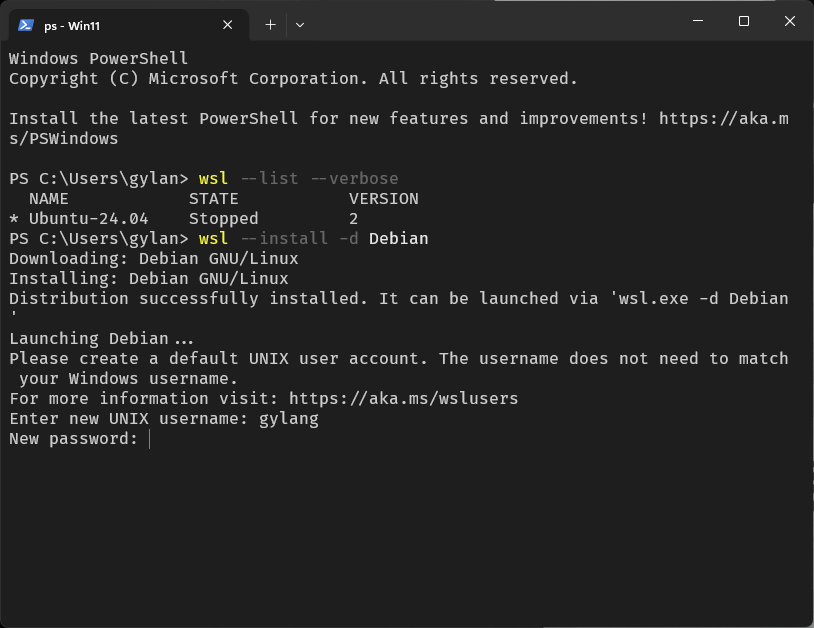This screenshot has width=814, height=628.
Task: Close the Windows Terminal window
Action: click(x=790, y=21)
